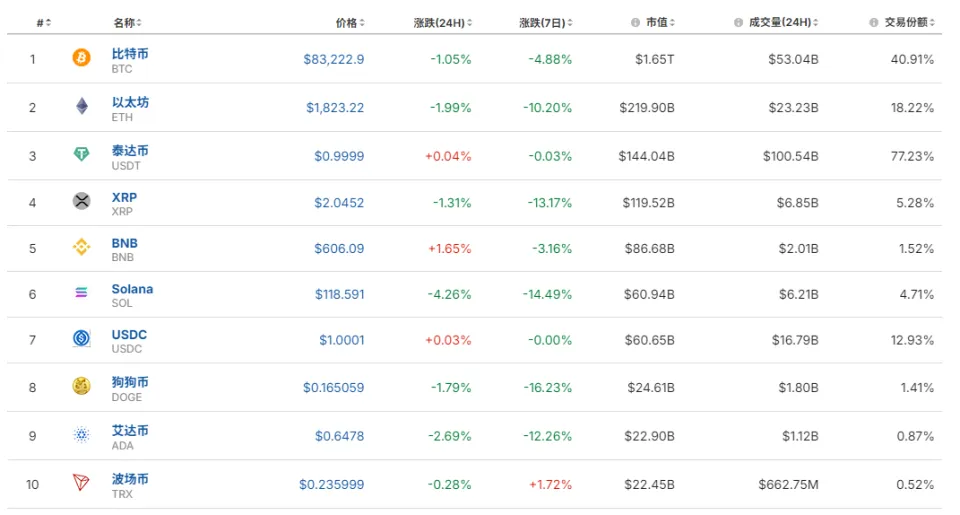Select Ethereum market cap $219.90B
This screenshot has height=515, width=960.
[647, 108]
